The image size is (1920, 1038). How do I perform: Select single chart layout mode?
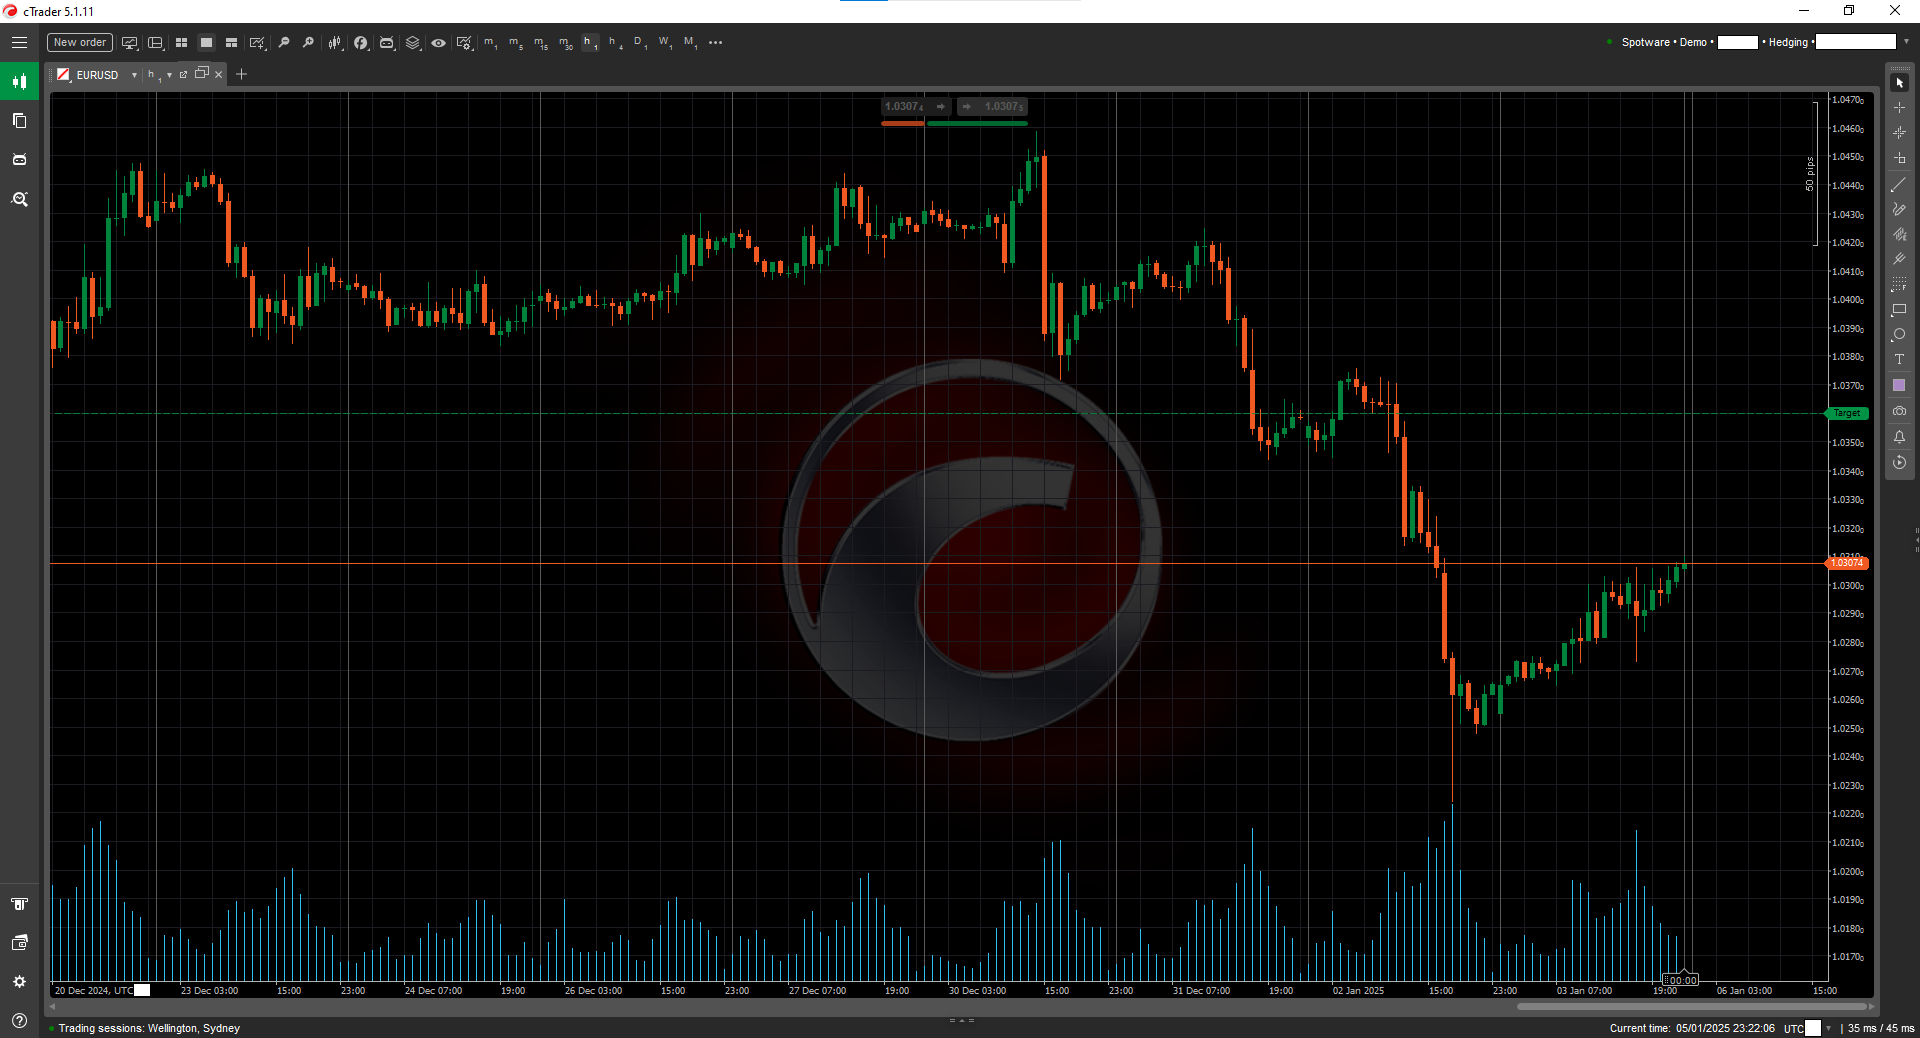(206, 43)
